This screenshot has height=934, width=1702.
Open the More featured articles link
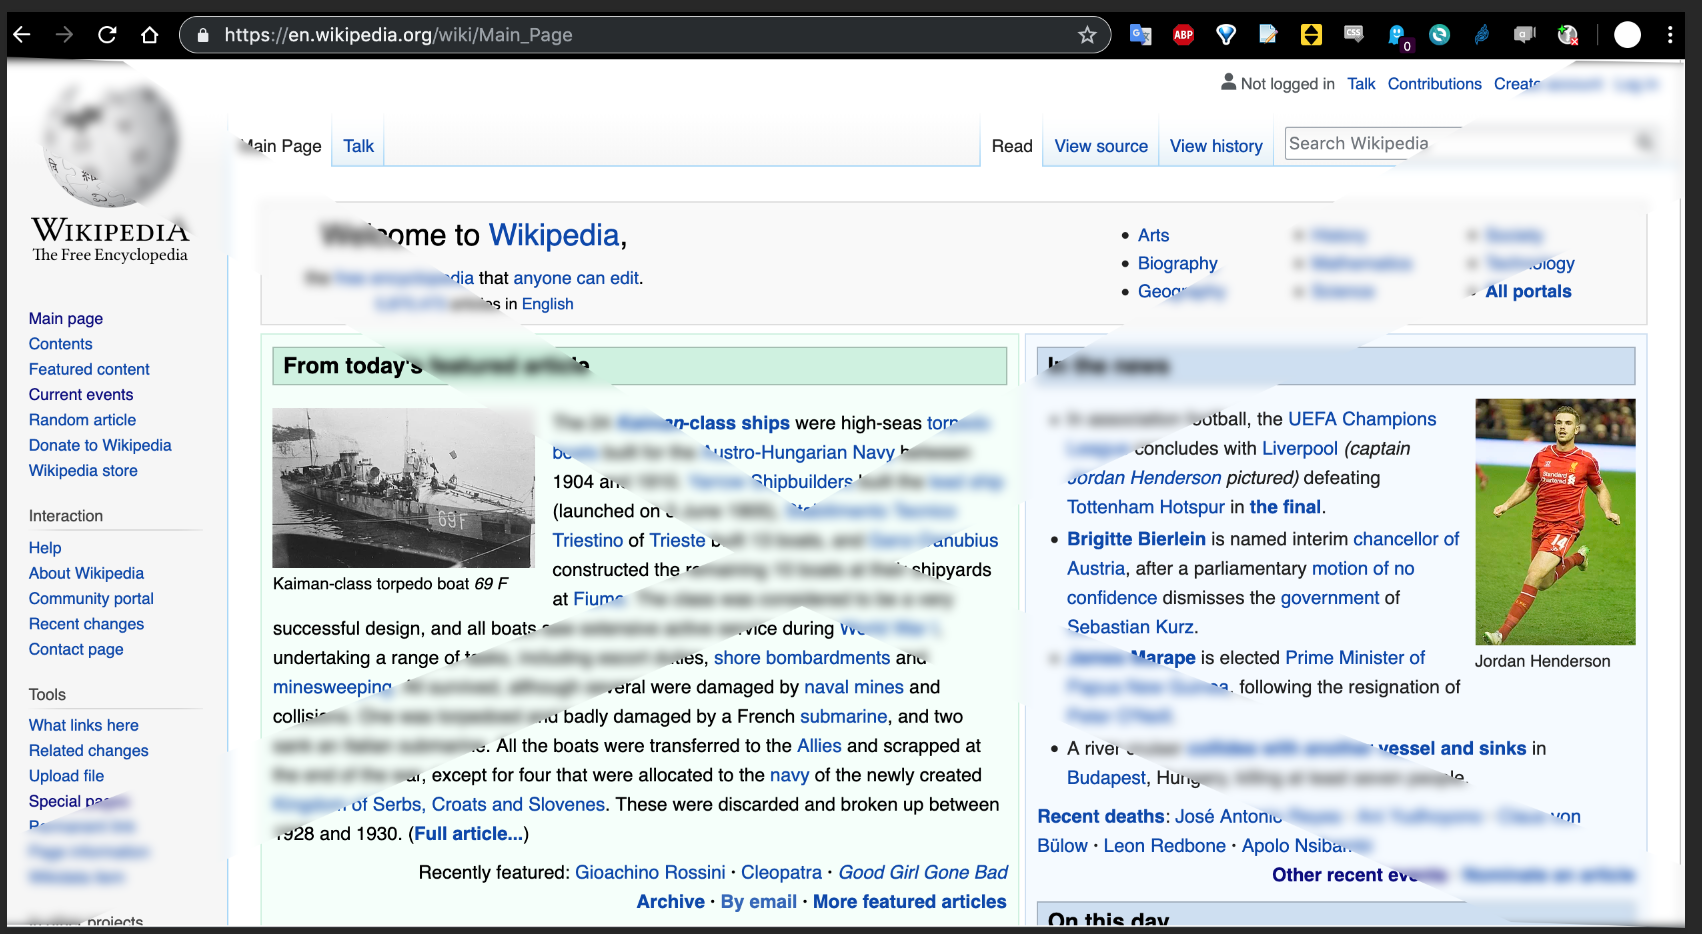click(x=909, y=902)
